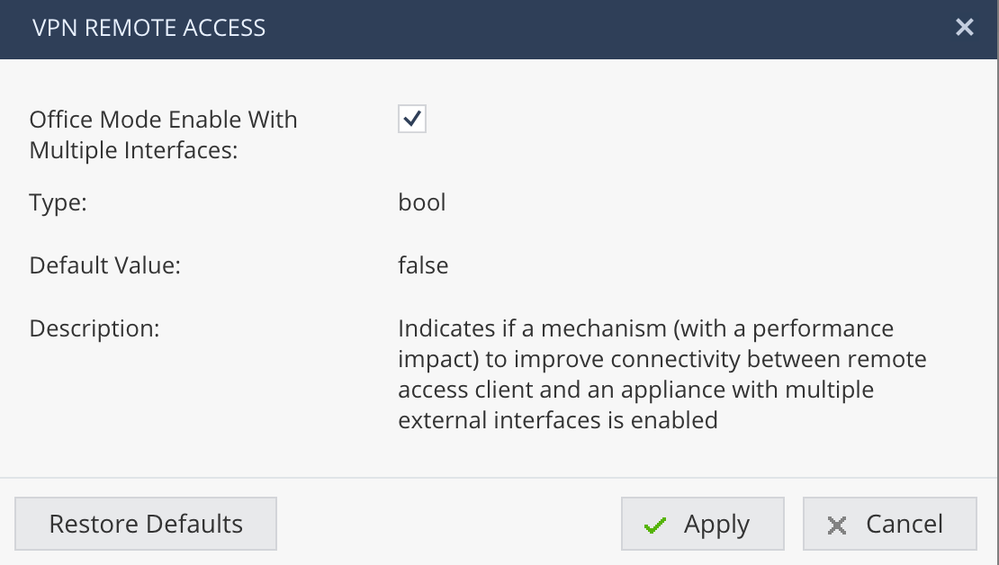Click the green checkmark icon on Apply
Screen dimensions: 999x565
pos(656,525)
